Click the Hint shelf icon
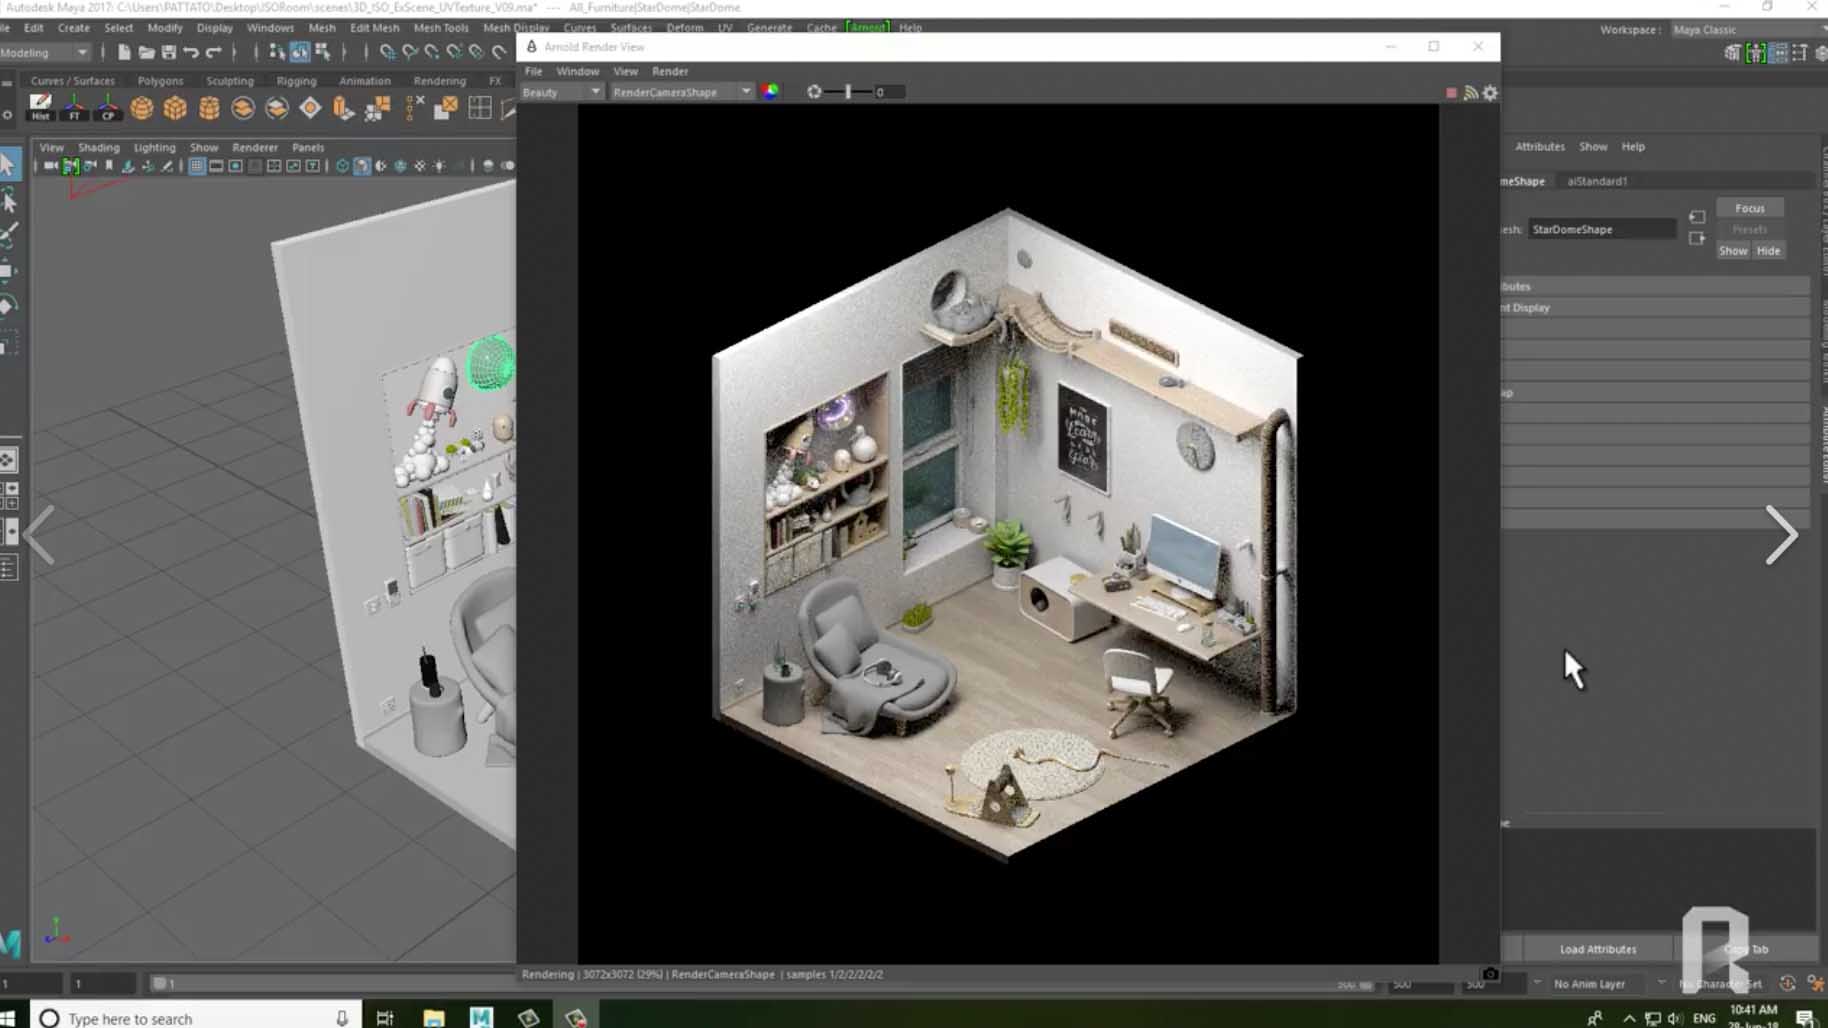 pos(40,107)
